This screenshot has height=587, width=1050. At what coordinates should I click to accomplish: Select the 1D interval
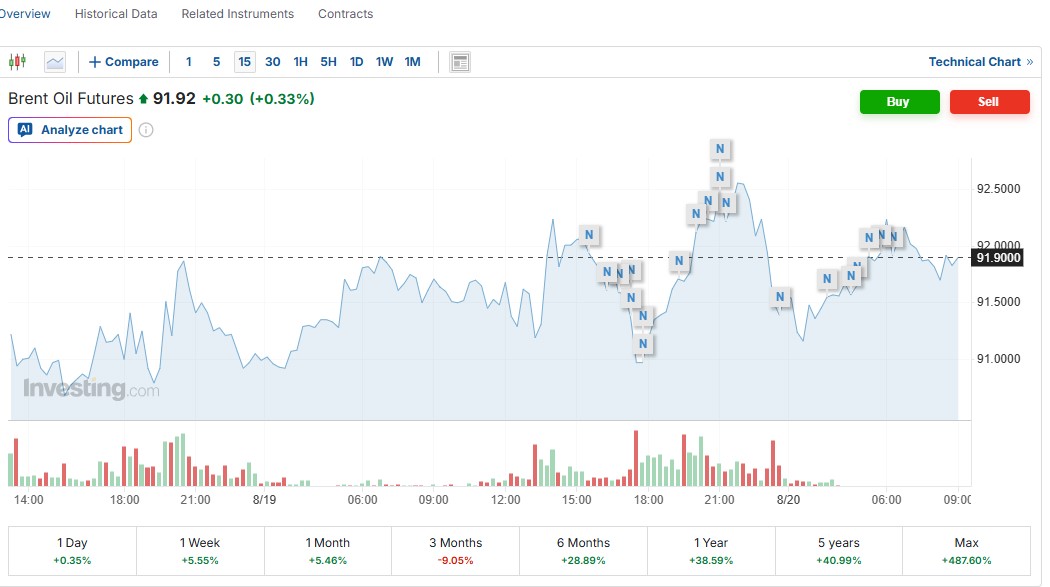pyautogui.click(x=356, y=62)
